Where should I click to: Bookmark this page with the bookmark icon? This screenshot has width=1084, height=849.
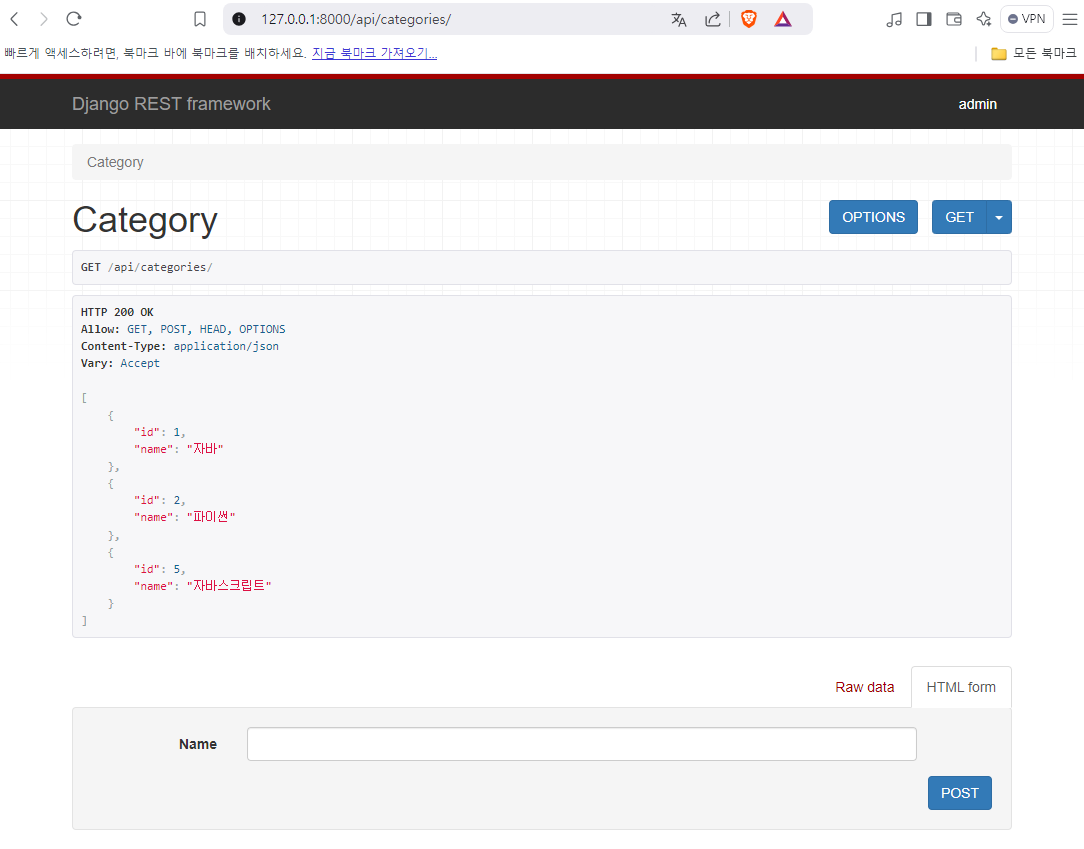click(x=200, y=19)
